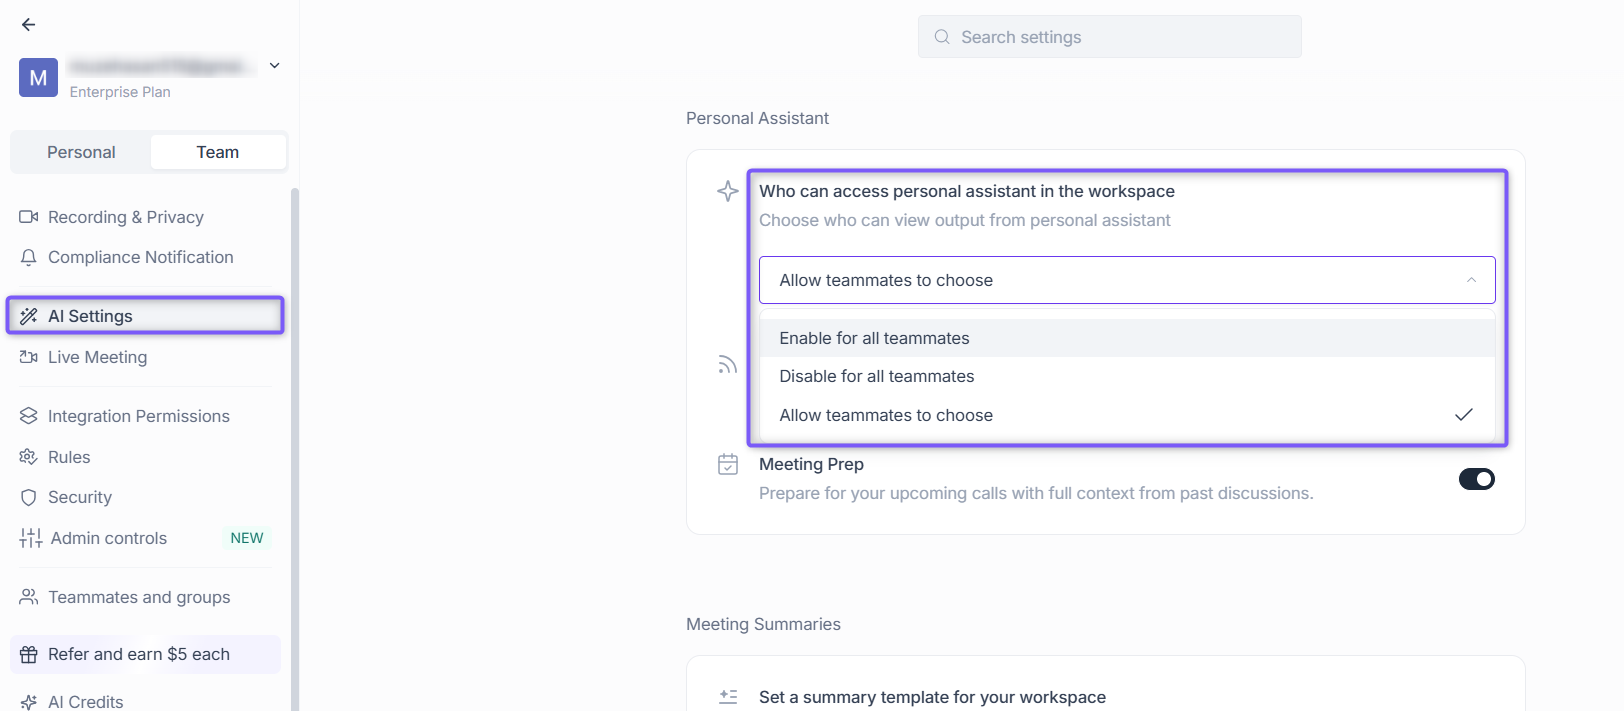1624x711 pixels.
Task: Open the AI Settings page
Action: pyautogui.click(x=146, y=316)
